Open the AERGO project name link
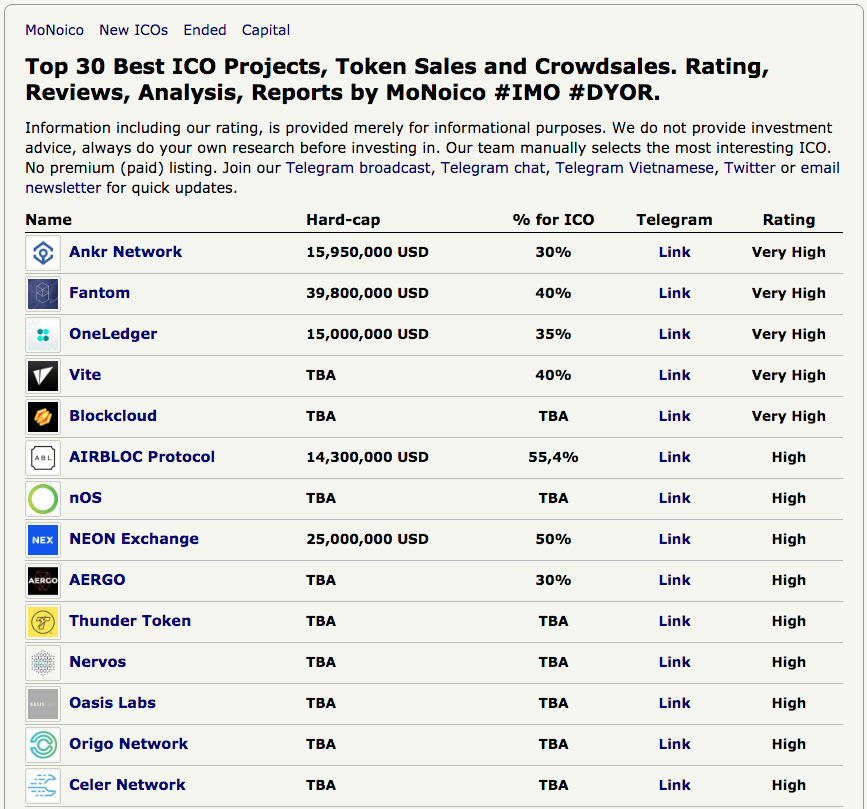This screenshot has height=809, width=867. point(97,580)
